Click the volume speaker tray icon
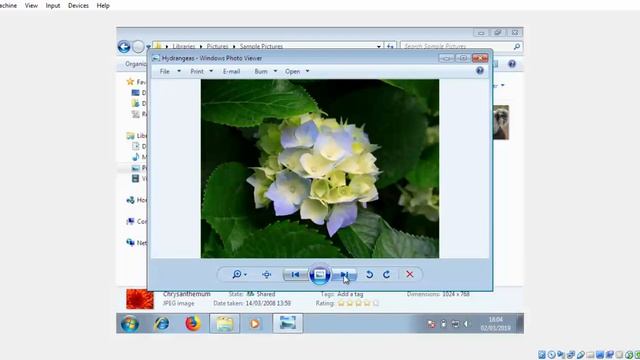This screenshot has width=640, height=360. coord(466,324)
